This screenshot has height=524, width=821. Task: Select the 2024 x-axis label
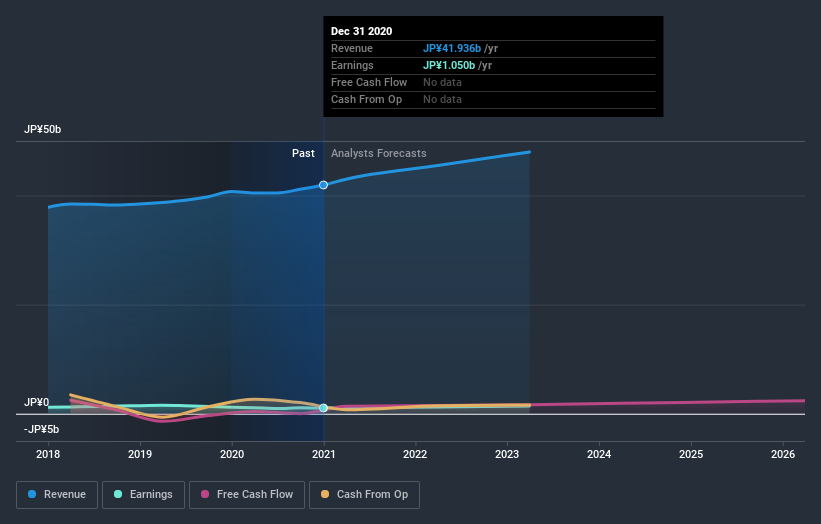[x=599, y=454]
